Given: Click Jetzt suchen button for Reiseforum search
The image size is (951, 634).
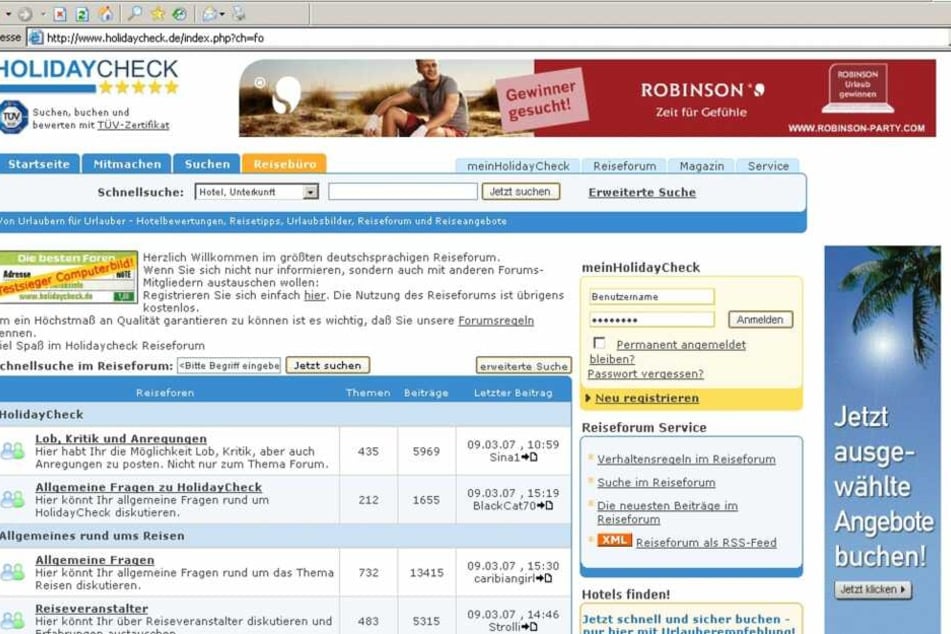Looking at the screenshot, I should click(328, 365).
